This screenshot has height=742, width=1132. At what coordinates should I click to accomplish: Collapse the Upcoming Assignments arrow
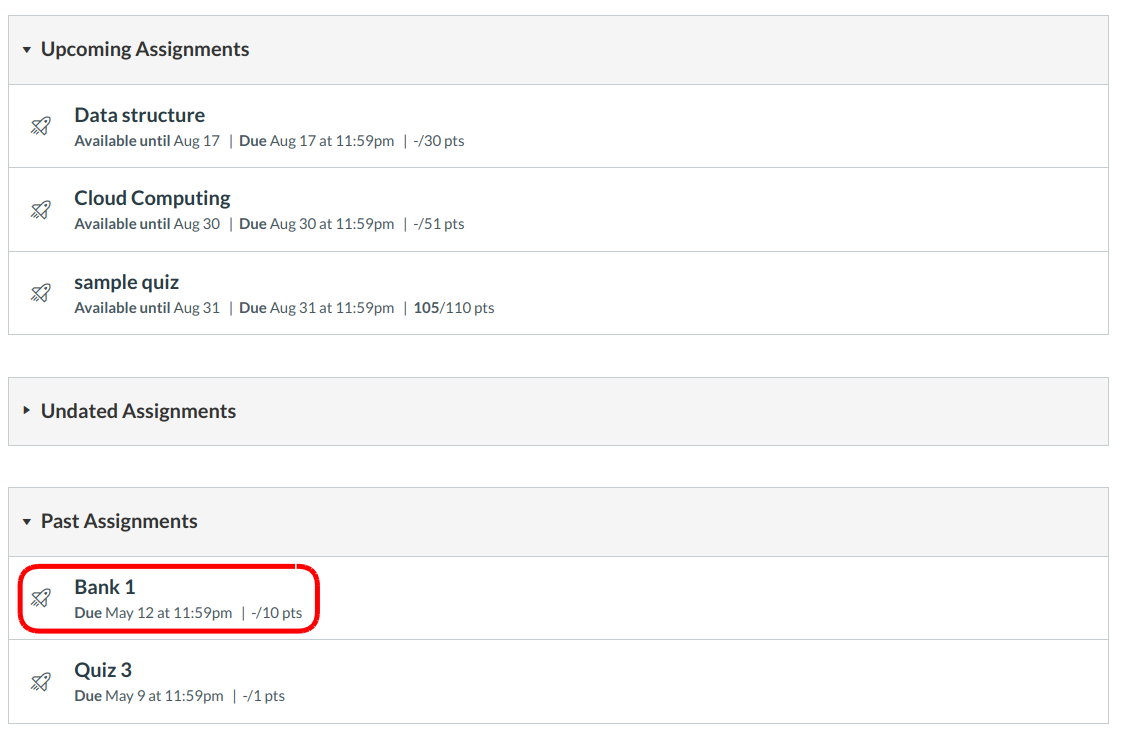[27, 50]
